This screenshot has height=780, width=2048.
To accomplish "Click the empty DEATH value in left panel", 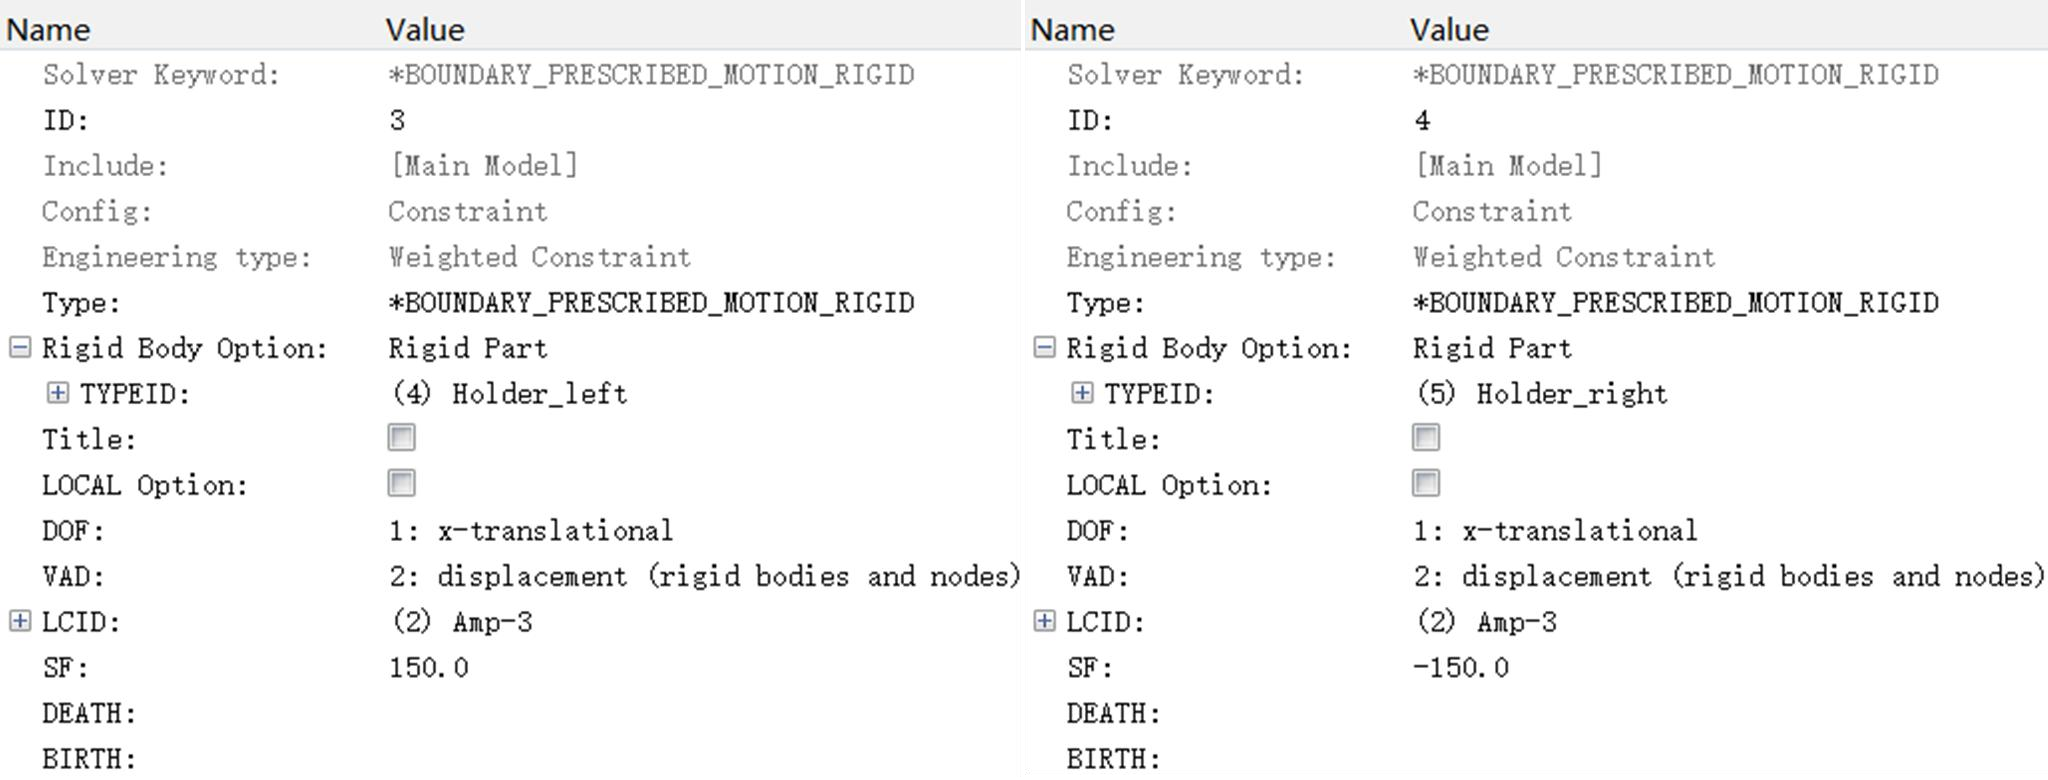I will (702, 713).
